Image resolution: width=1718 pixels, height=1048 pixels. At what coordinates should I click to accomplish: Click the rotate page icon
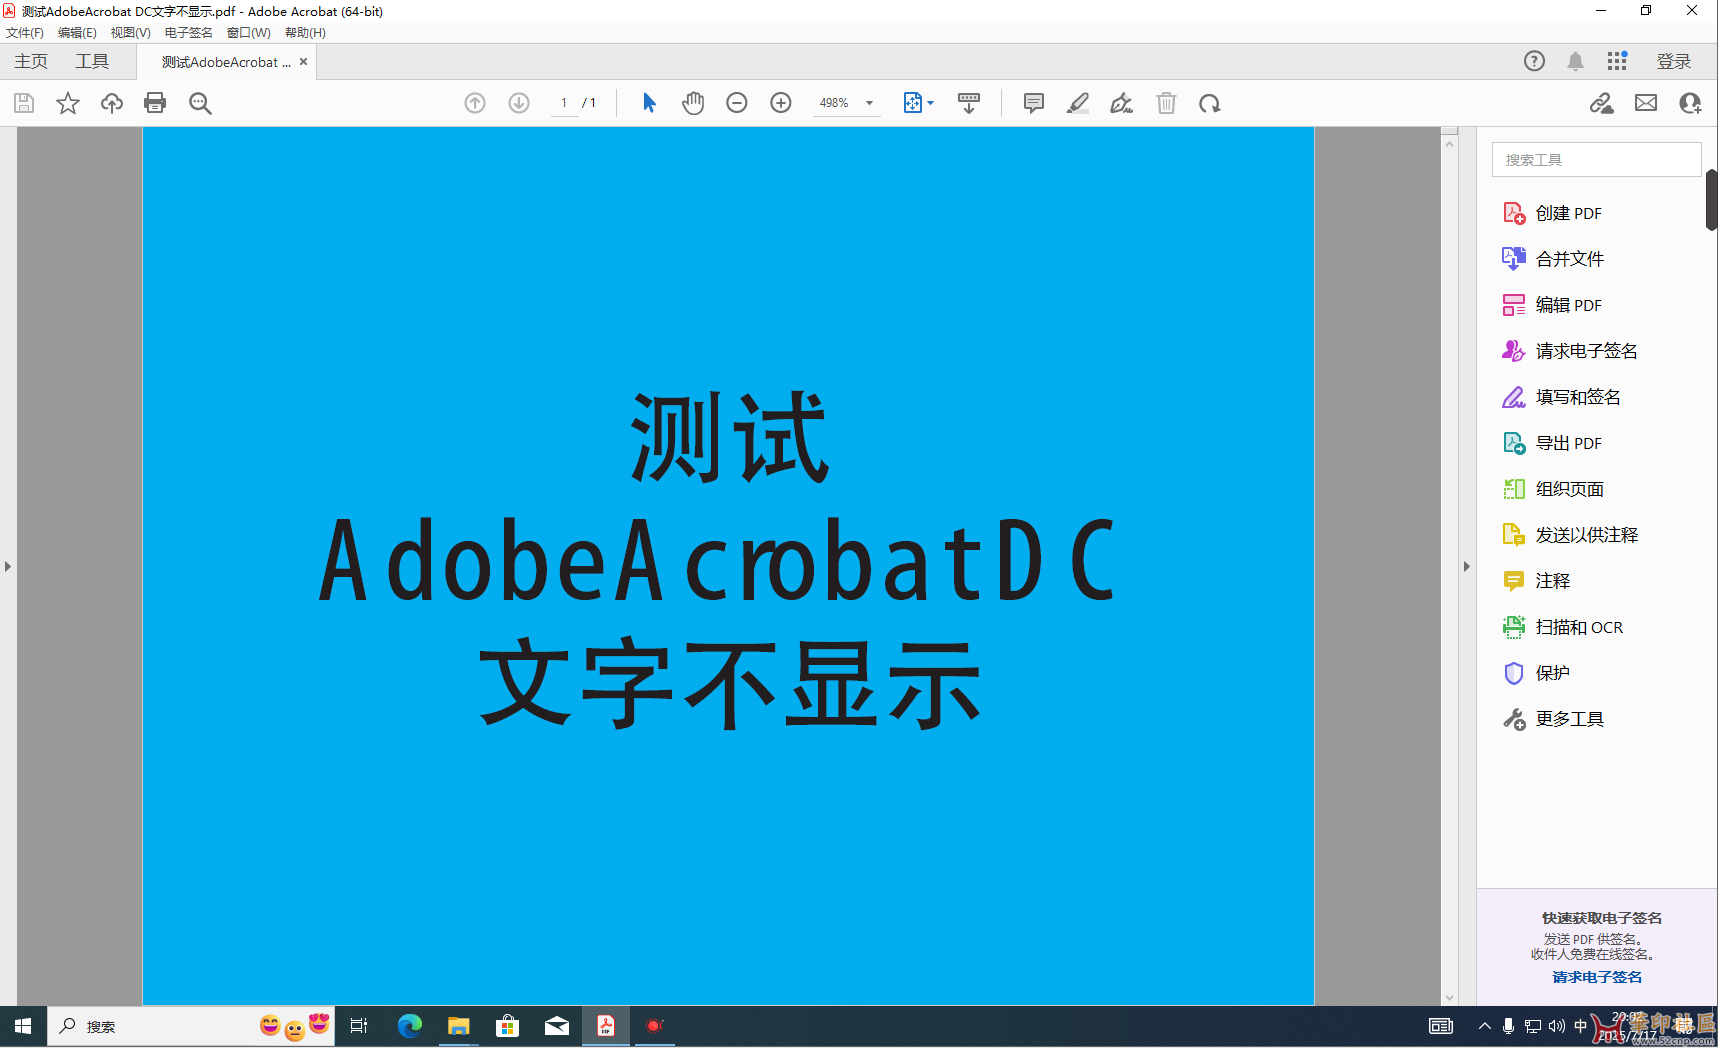[1209, 103]
